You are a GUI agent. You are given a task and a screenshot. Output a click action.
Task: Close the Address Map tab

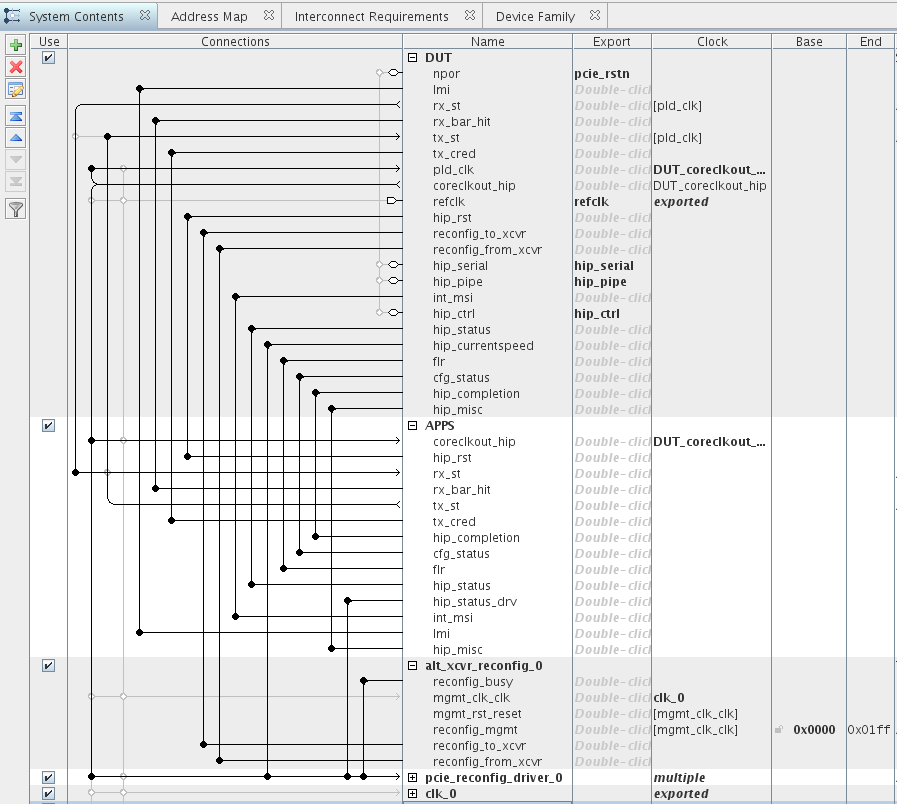pos(269,16)
